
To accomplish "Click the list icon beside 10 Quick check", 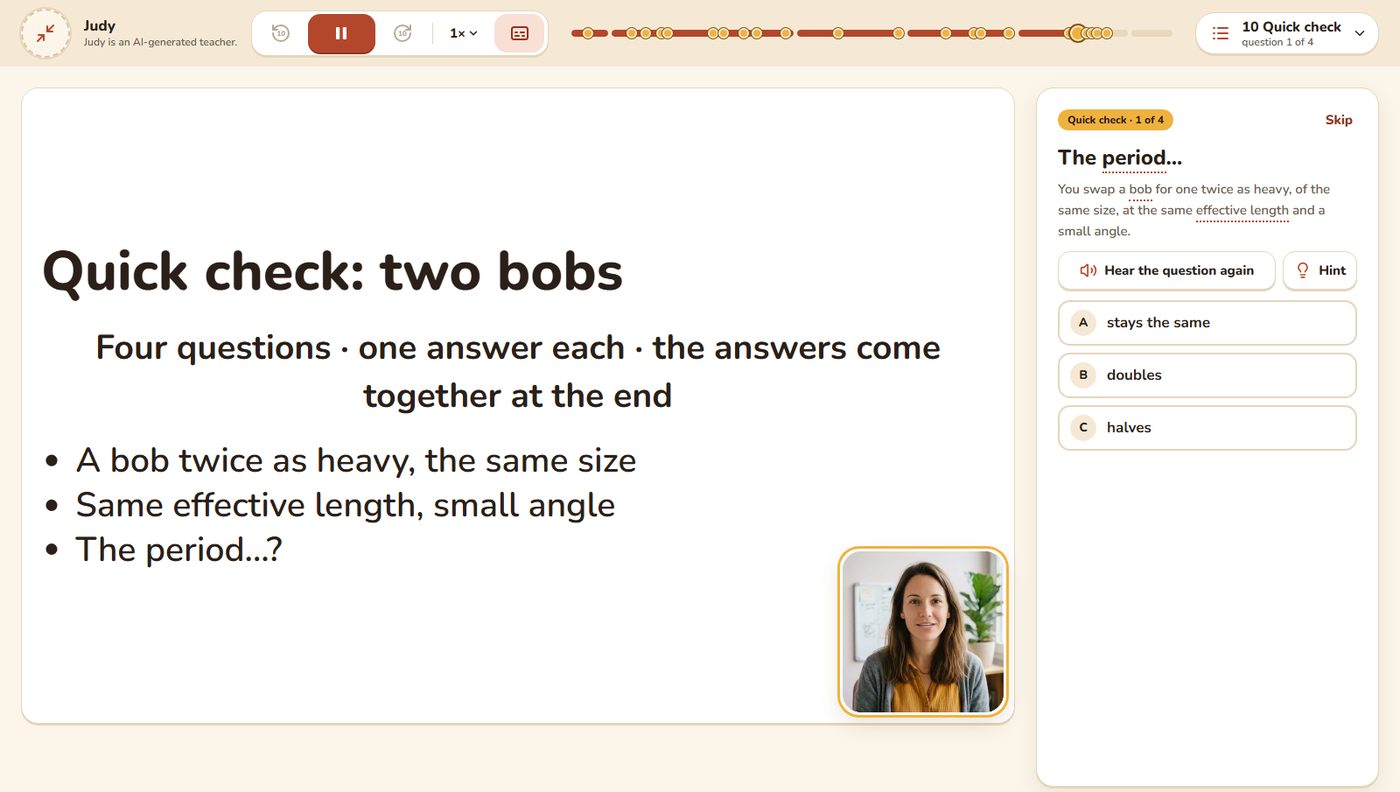I will tap(1220, 33).
